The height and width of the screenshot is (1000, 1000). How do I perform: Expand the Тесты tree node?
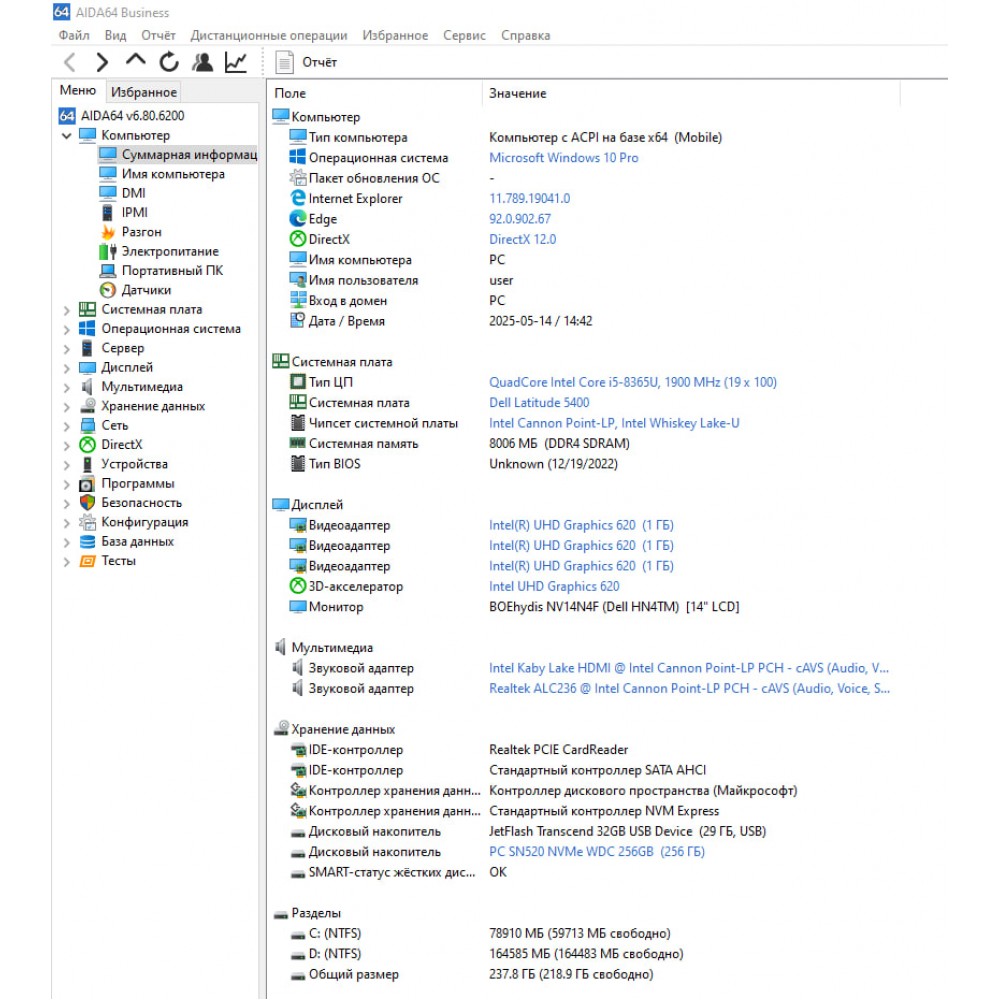tap(66, 561)
